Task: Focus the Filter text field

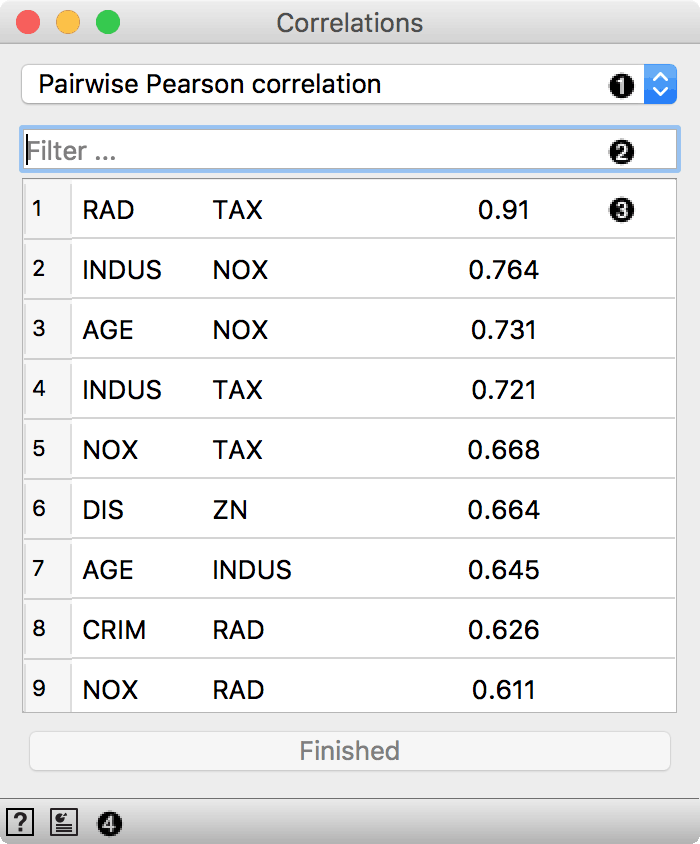Action: pos(310,151)
